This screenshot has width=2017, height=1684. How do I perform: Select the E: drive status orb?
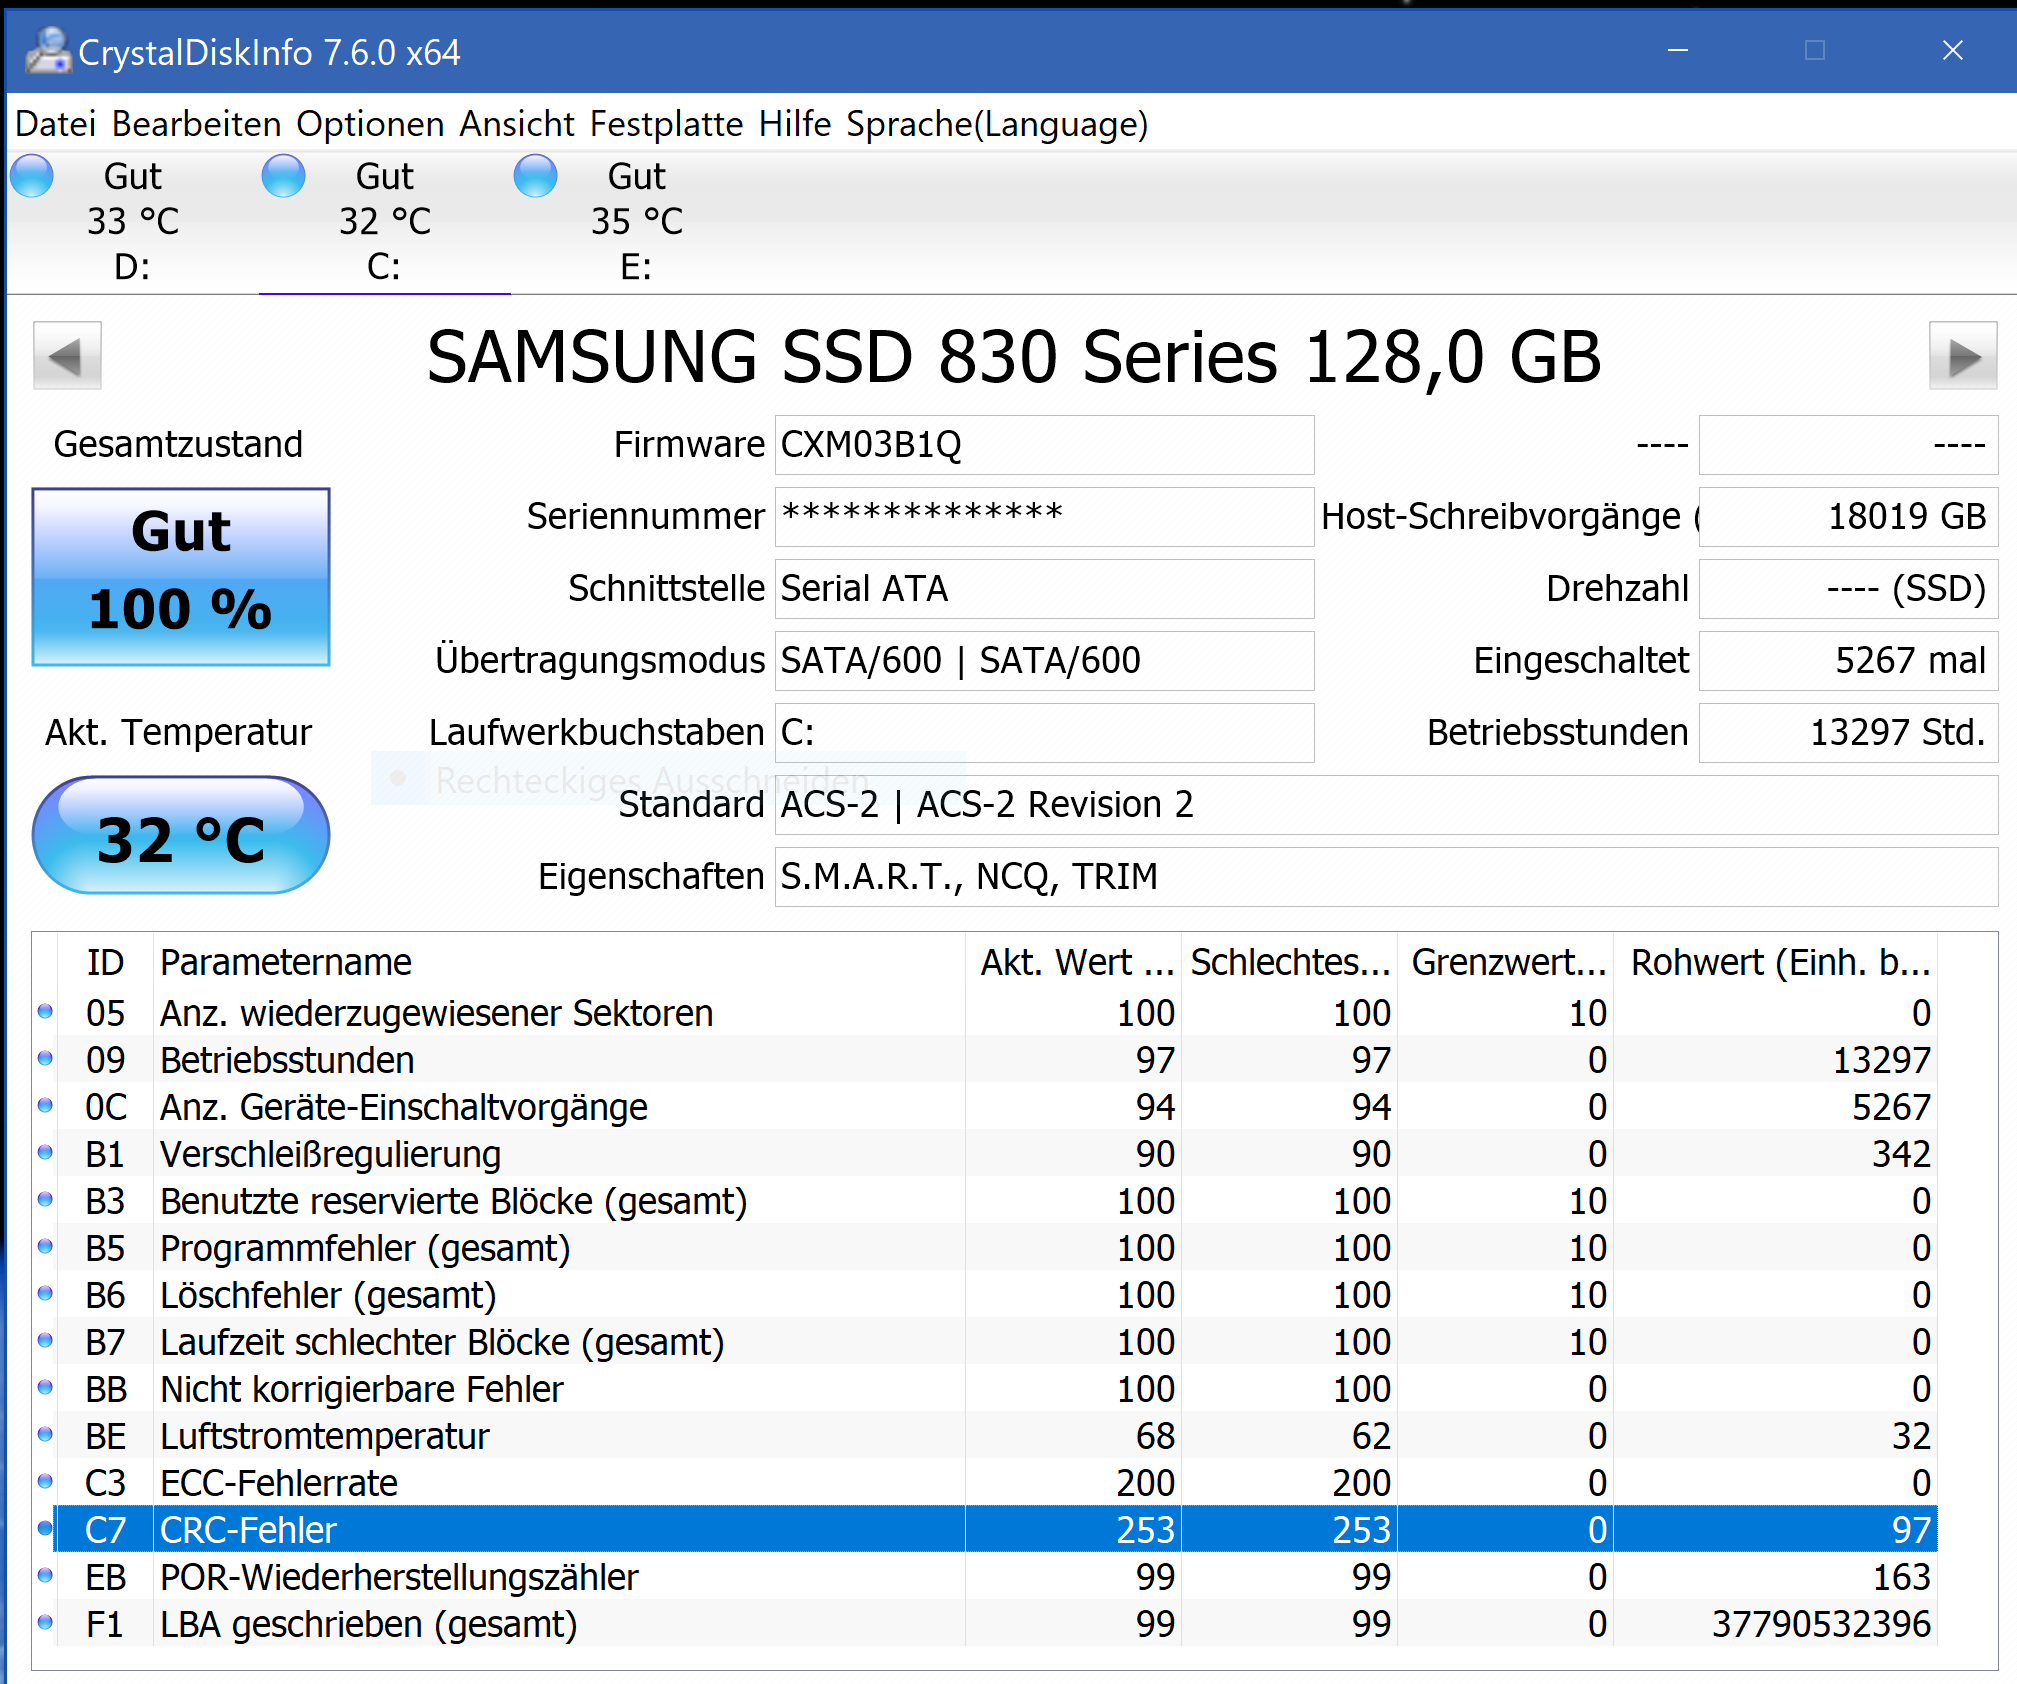point(535,177)
